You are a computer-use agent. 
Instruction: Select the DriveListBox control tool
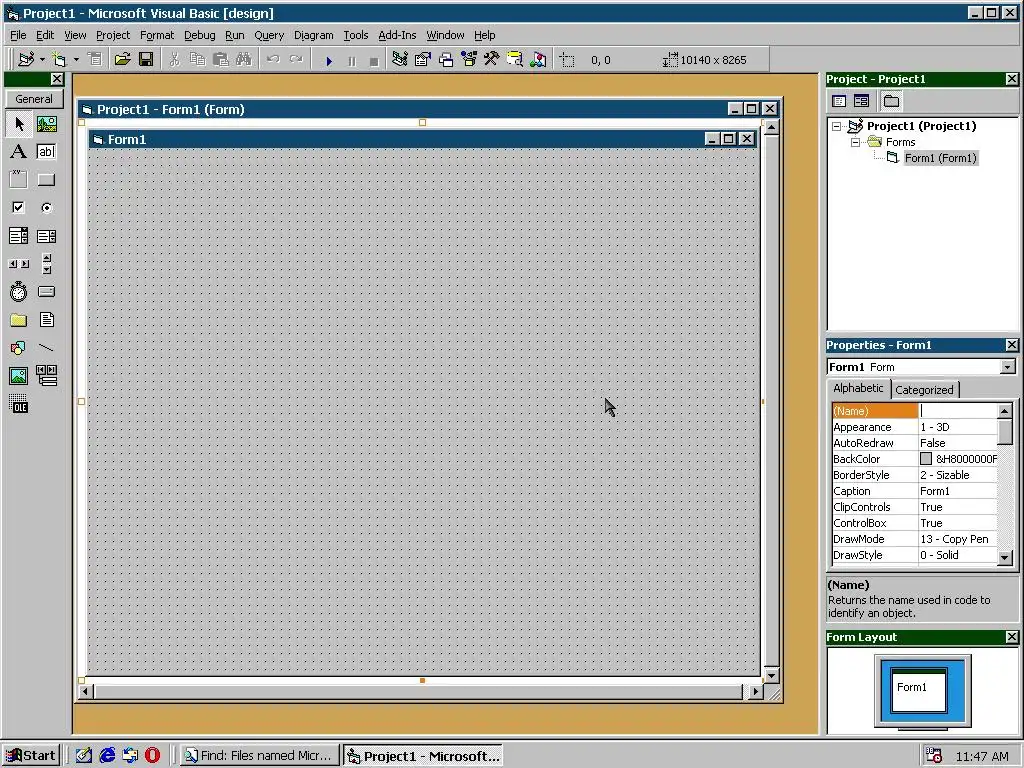point(46,292)
